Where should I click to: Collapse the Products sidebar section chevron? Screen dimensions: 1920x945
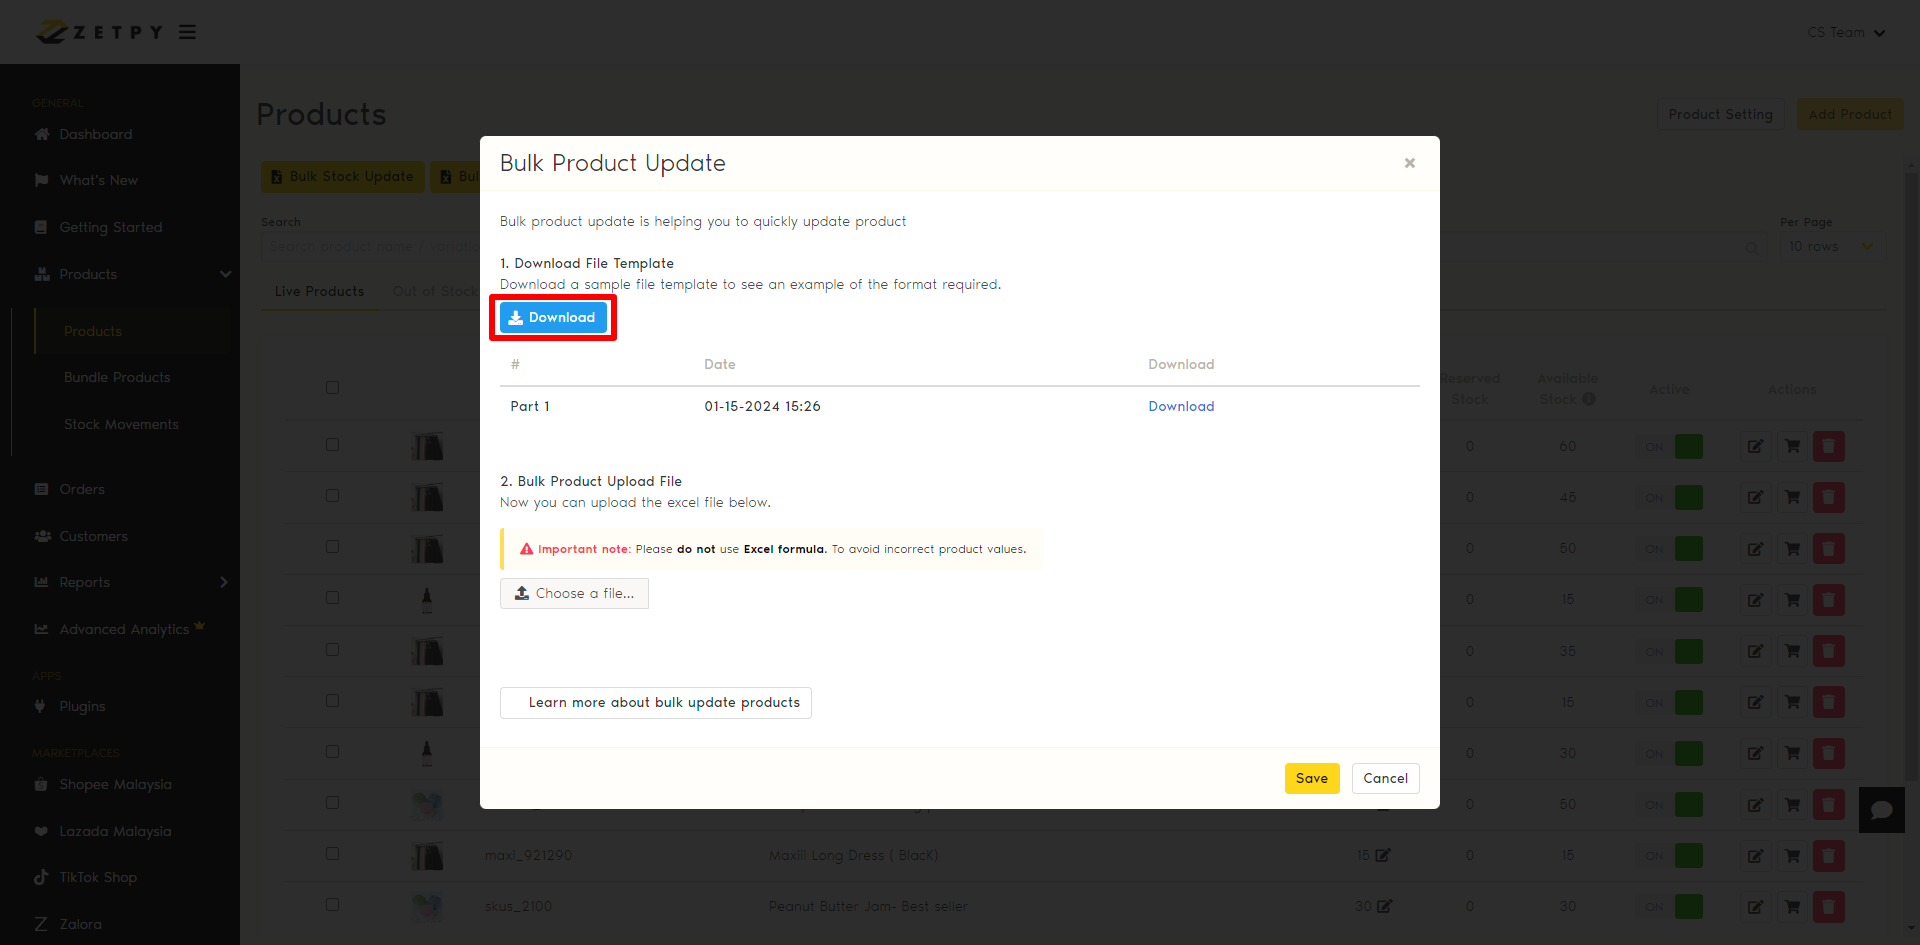click(225, 274)
